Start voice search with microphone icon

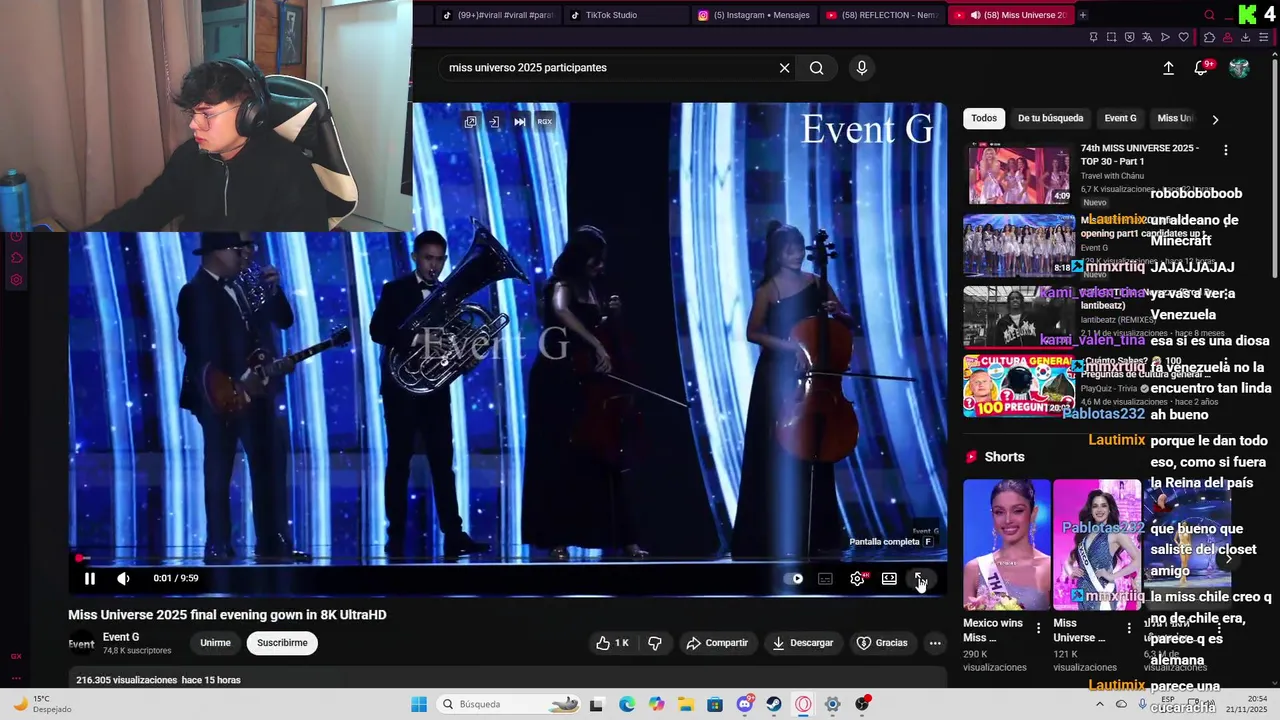pyautogui.click(x=862, y=68)
